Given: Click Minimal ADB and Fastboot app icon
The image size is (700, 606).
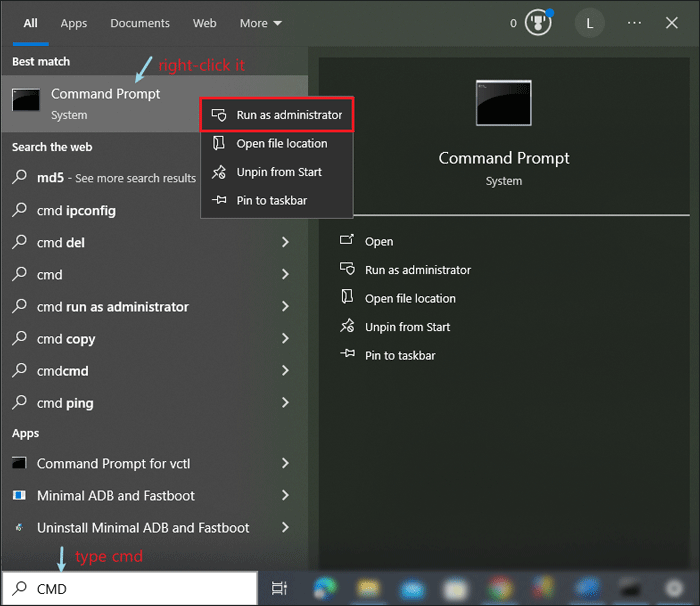Looking at the screenshot, I should click(19, 495).
